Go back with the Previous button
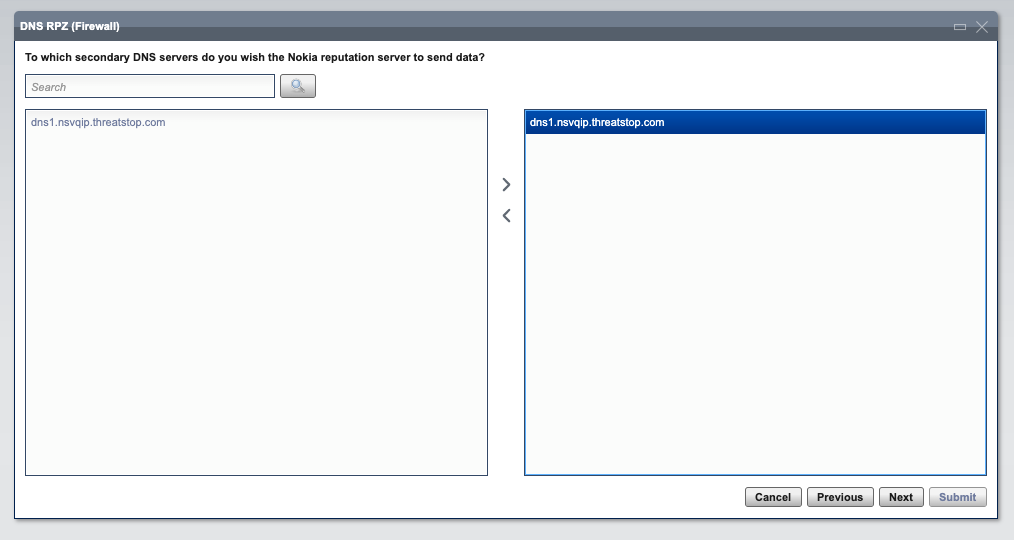 [x=839, y=497]
